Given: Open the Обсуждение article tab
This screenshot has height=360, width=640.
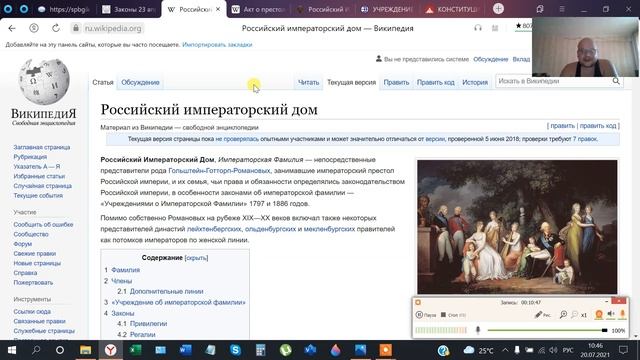Looking at the screenshot, I should point(140,82).
